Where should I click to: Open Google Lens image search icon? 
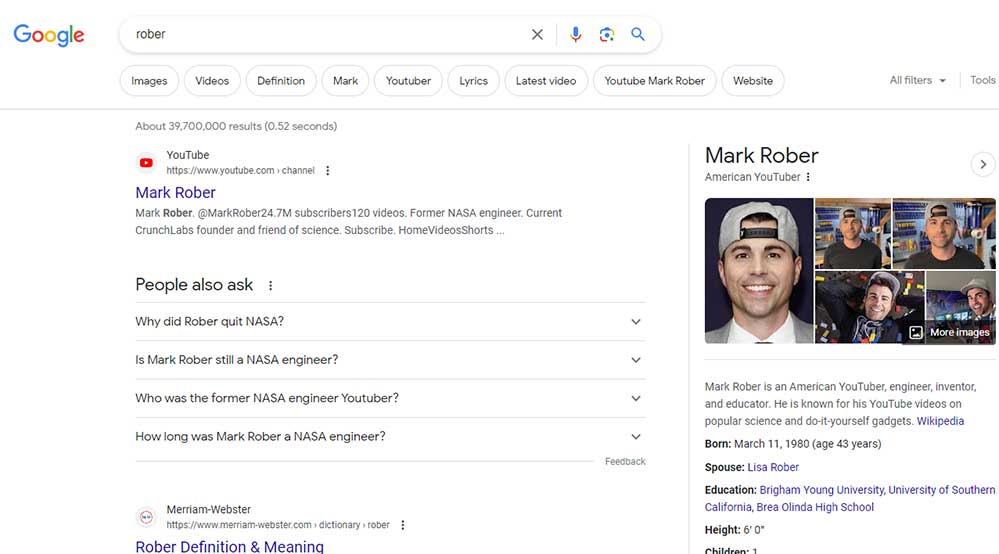click(607, 34)
